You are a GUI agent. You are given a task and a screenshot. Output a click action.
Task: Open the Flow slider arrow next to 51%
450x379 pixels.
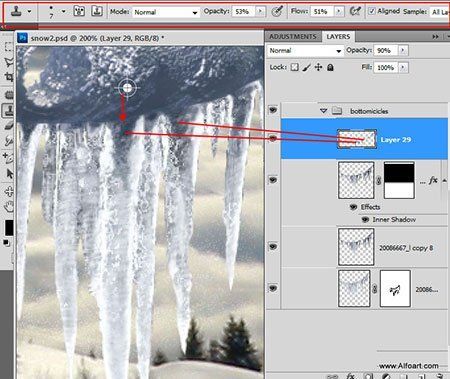[x=339, y=12]
